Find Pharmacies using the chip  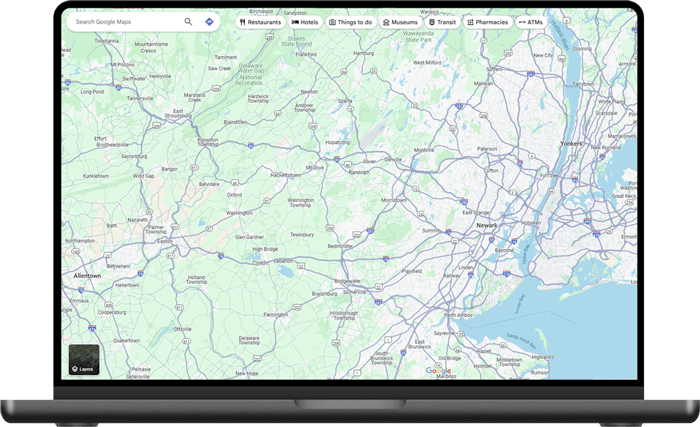[x=488, y=22]
